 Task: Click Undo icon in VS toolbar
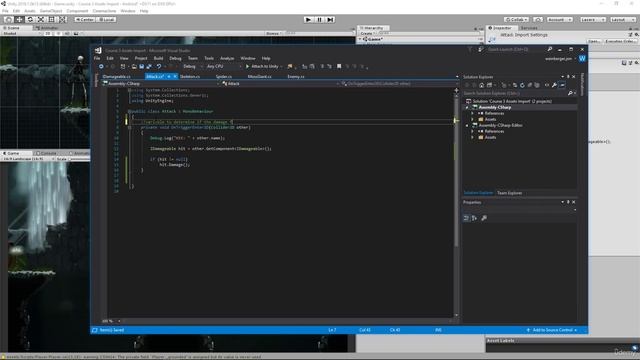159,66
